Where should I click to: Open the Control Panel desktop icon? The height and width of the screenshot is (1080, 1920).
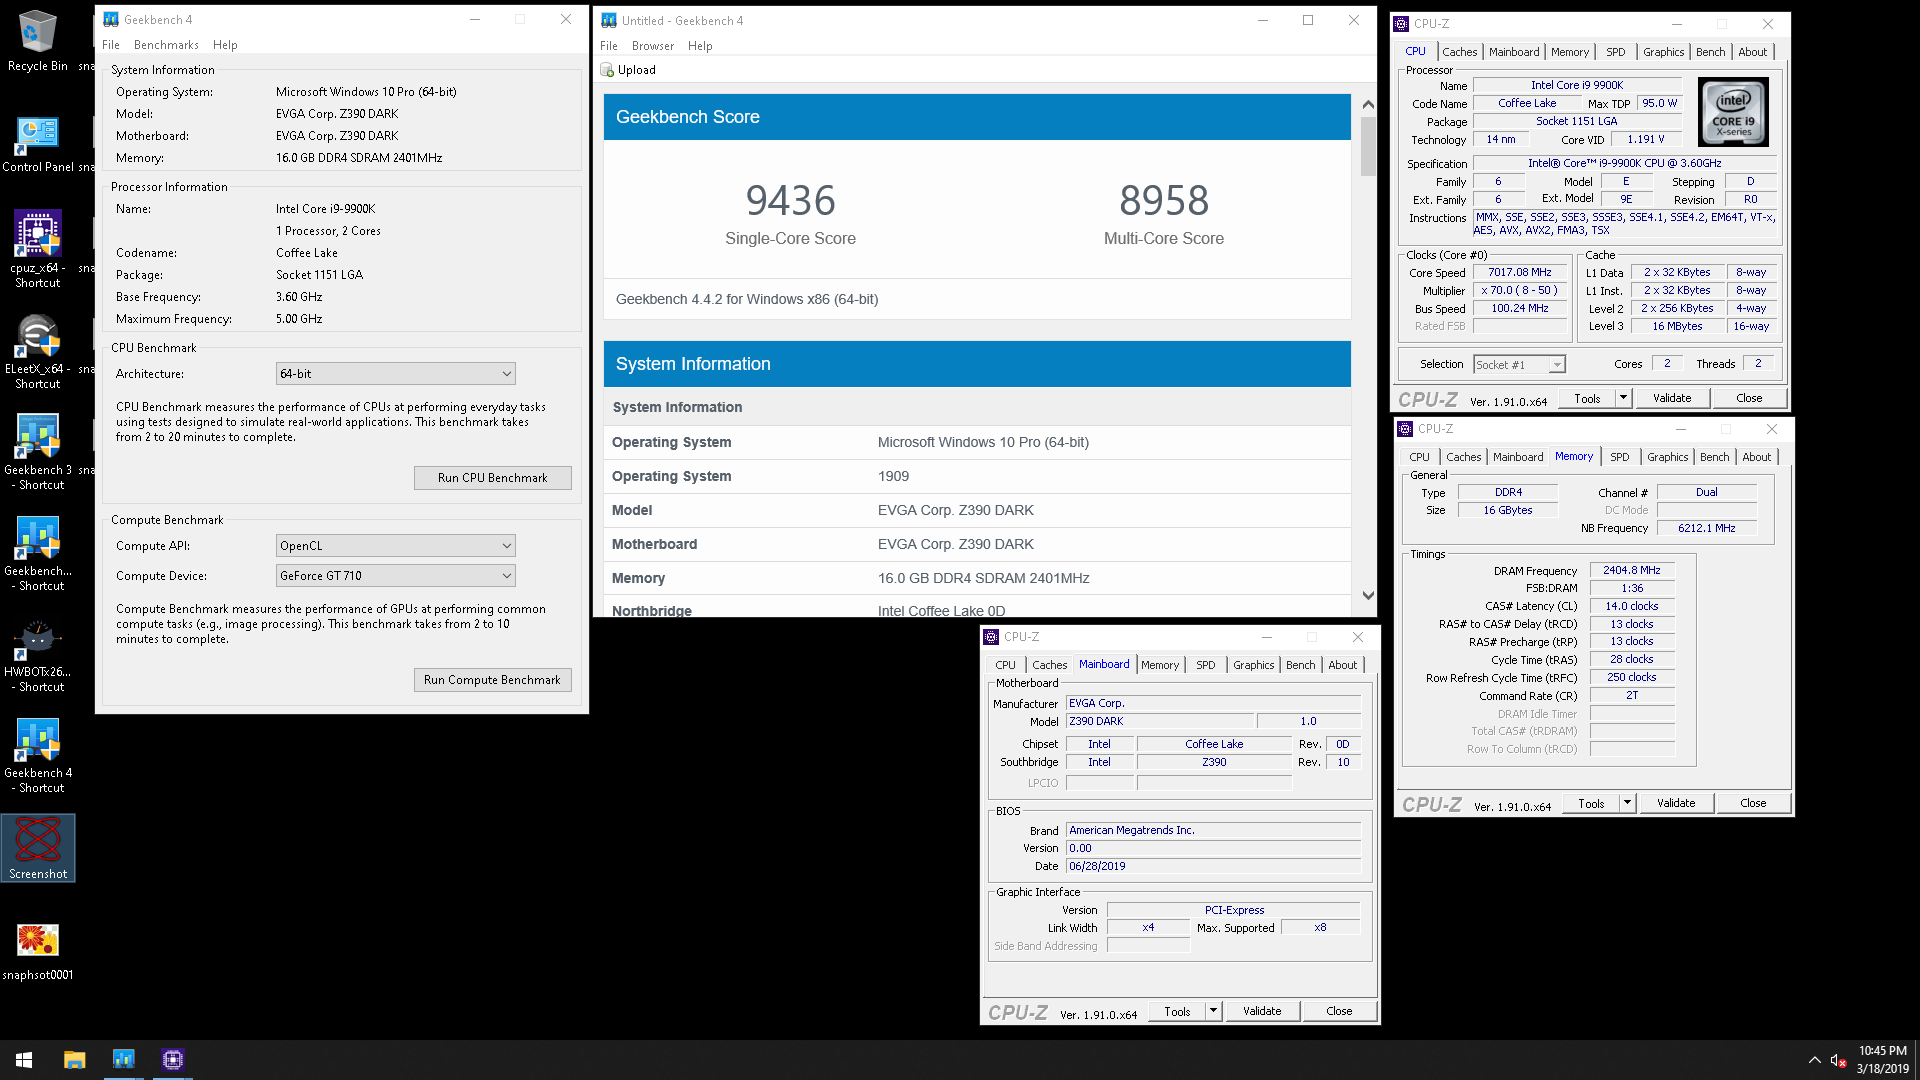(38, 142)
